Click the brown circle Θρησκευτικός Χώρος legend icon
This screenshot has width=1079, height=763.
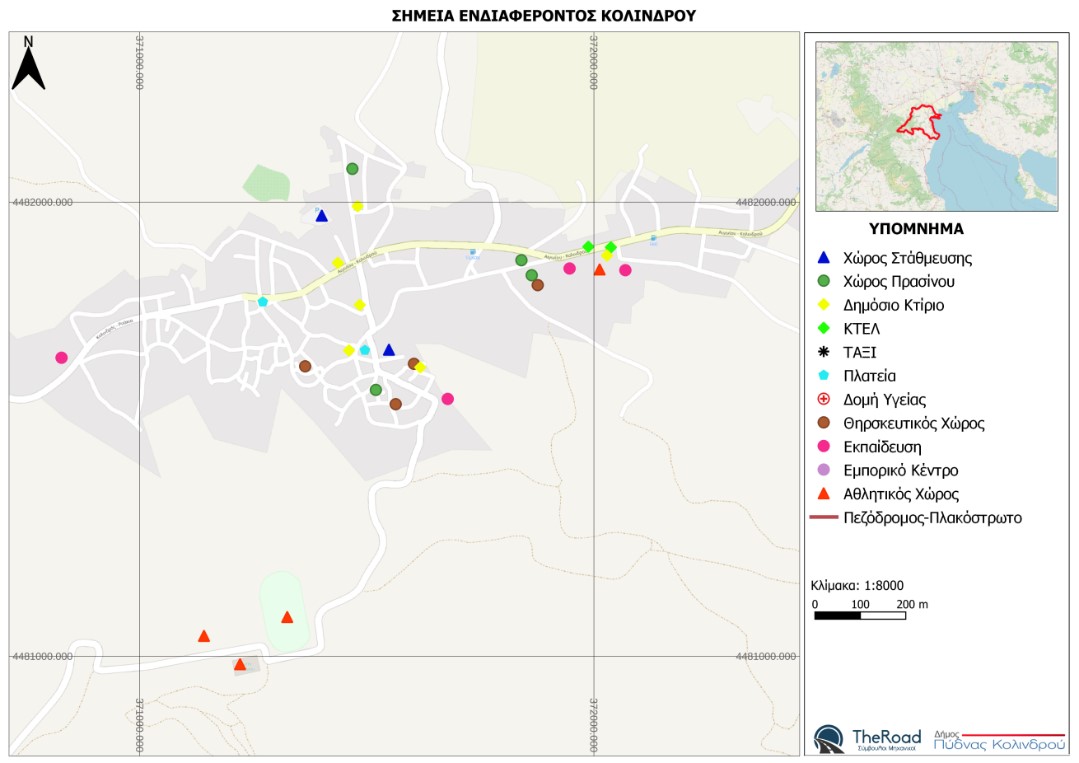click(x=823, y=423)
